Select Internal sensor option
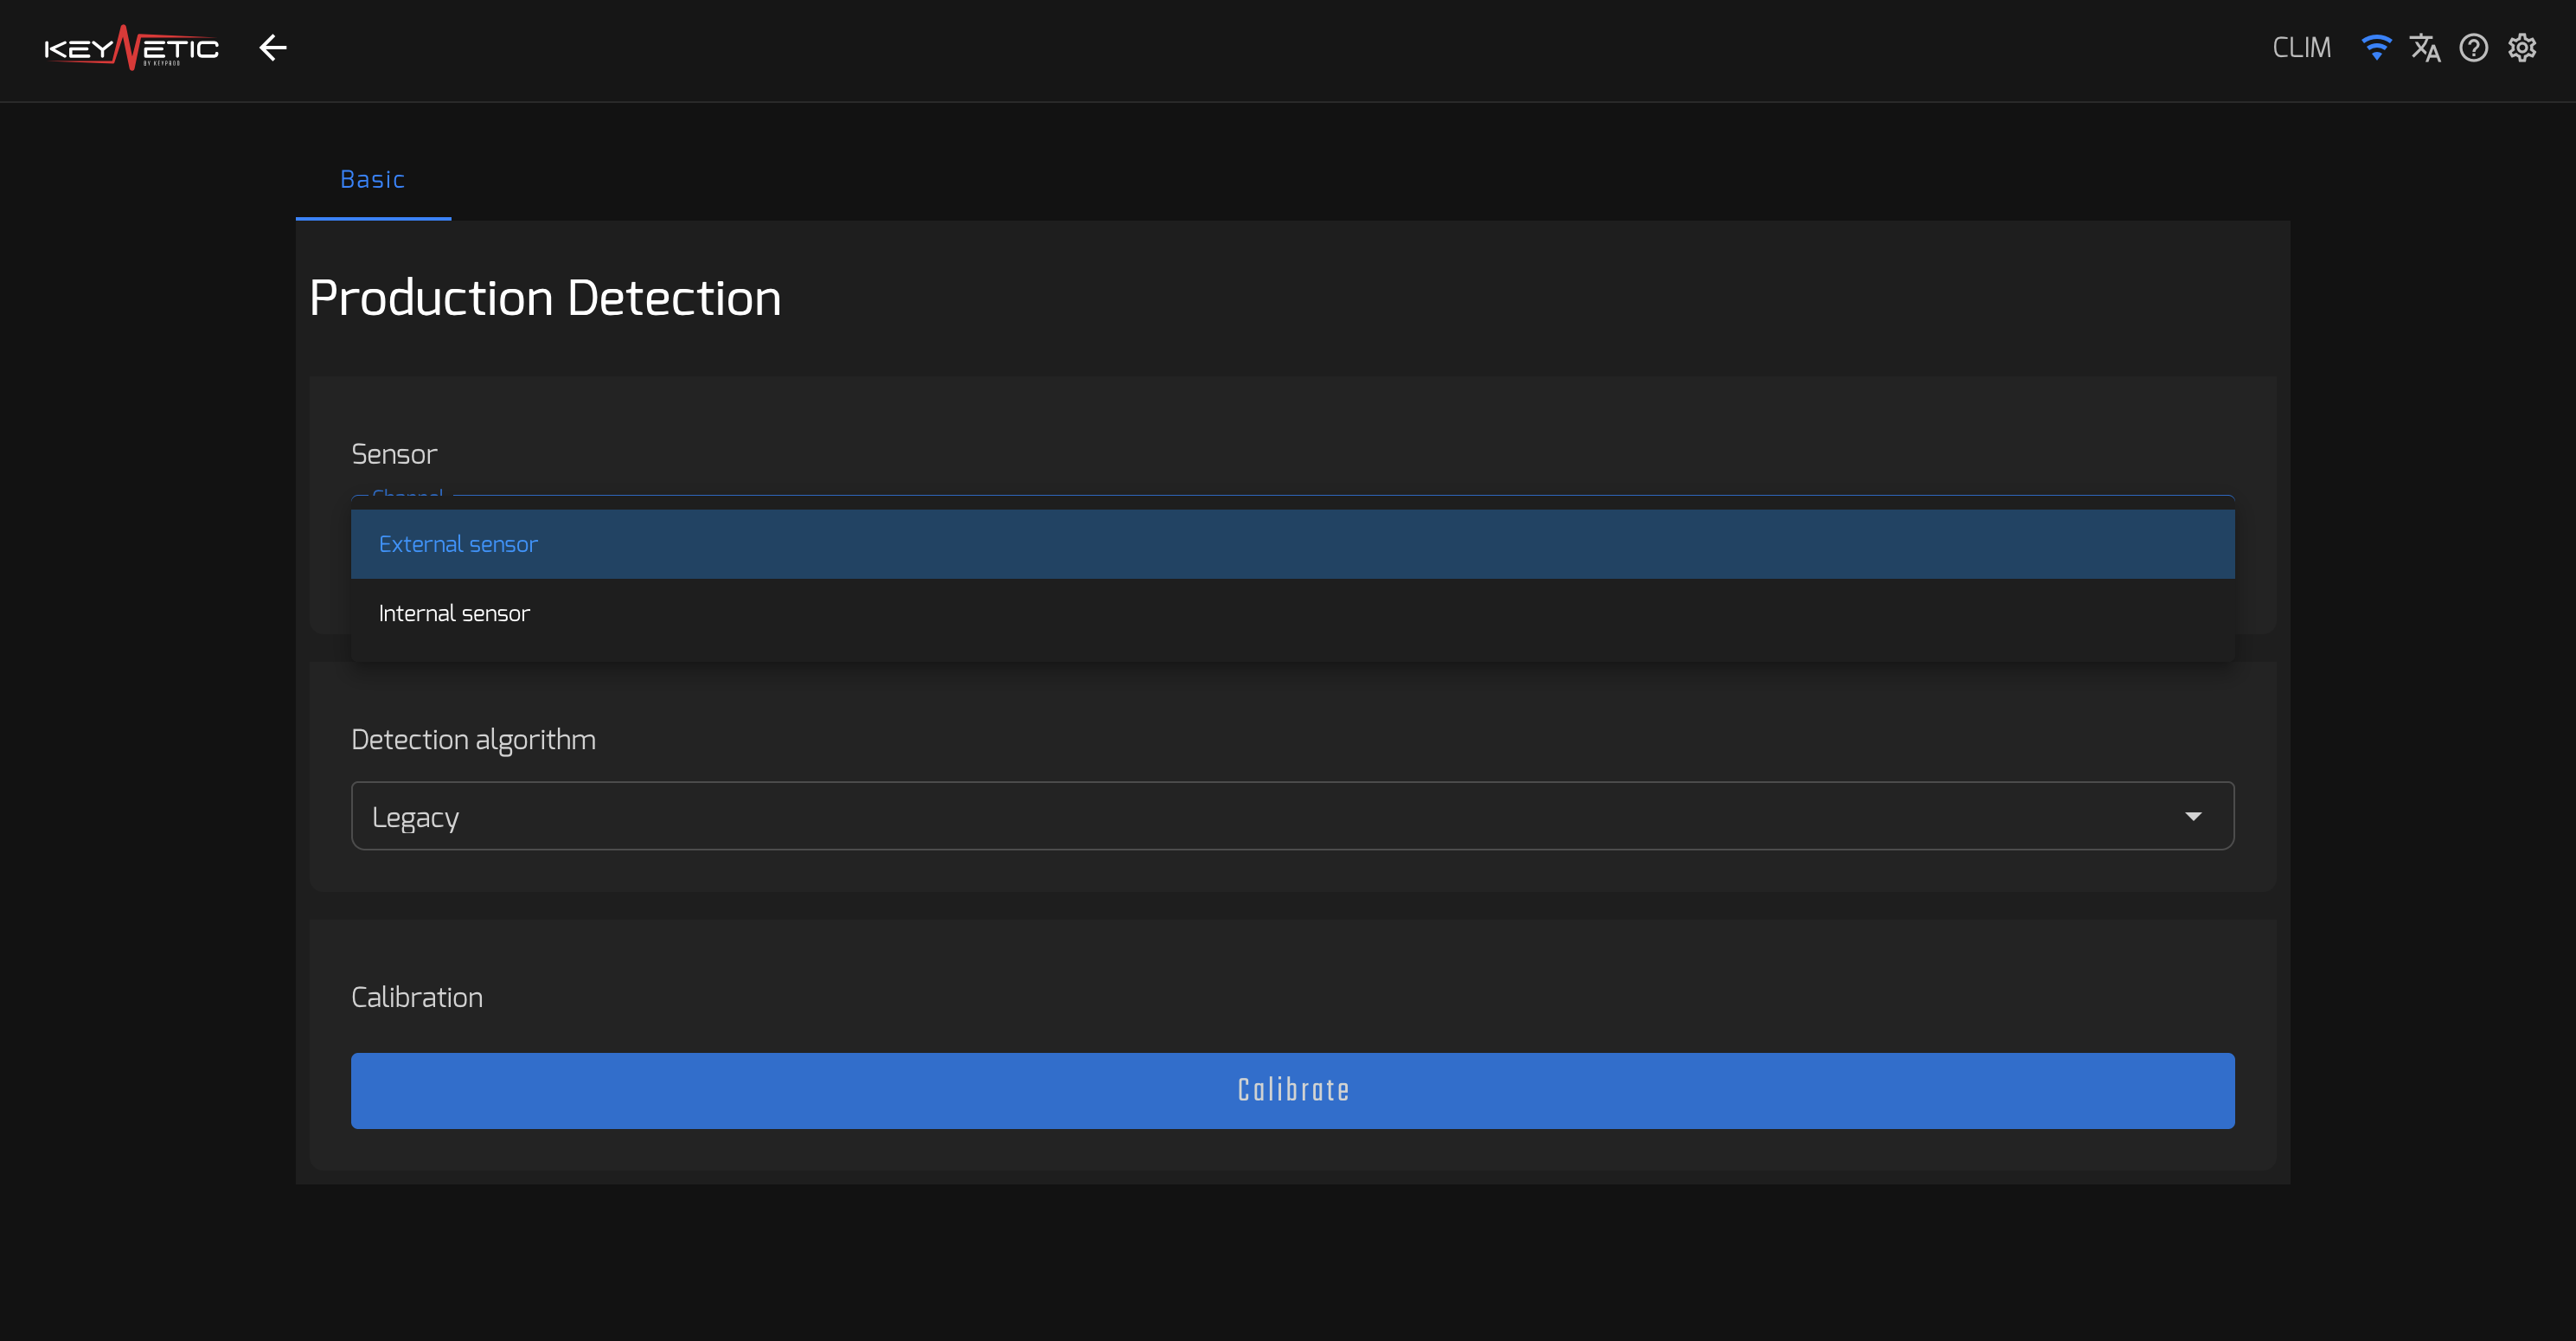 tap(1292, 613)
